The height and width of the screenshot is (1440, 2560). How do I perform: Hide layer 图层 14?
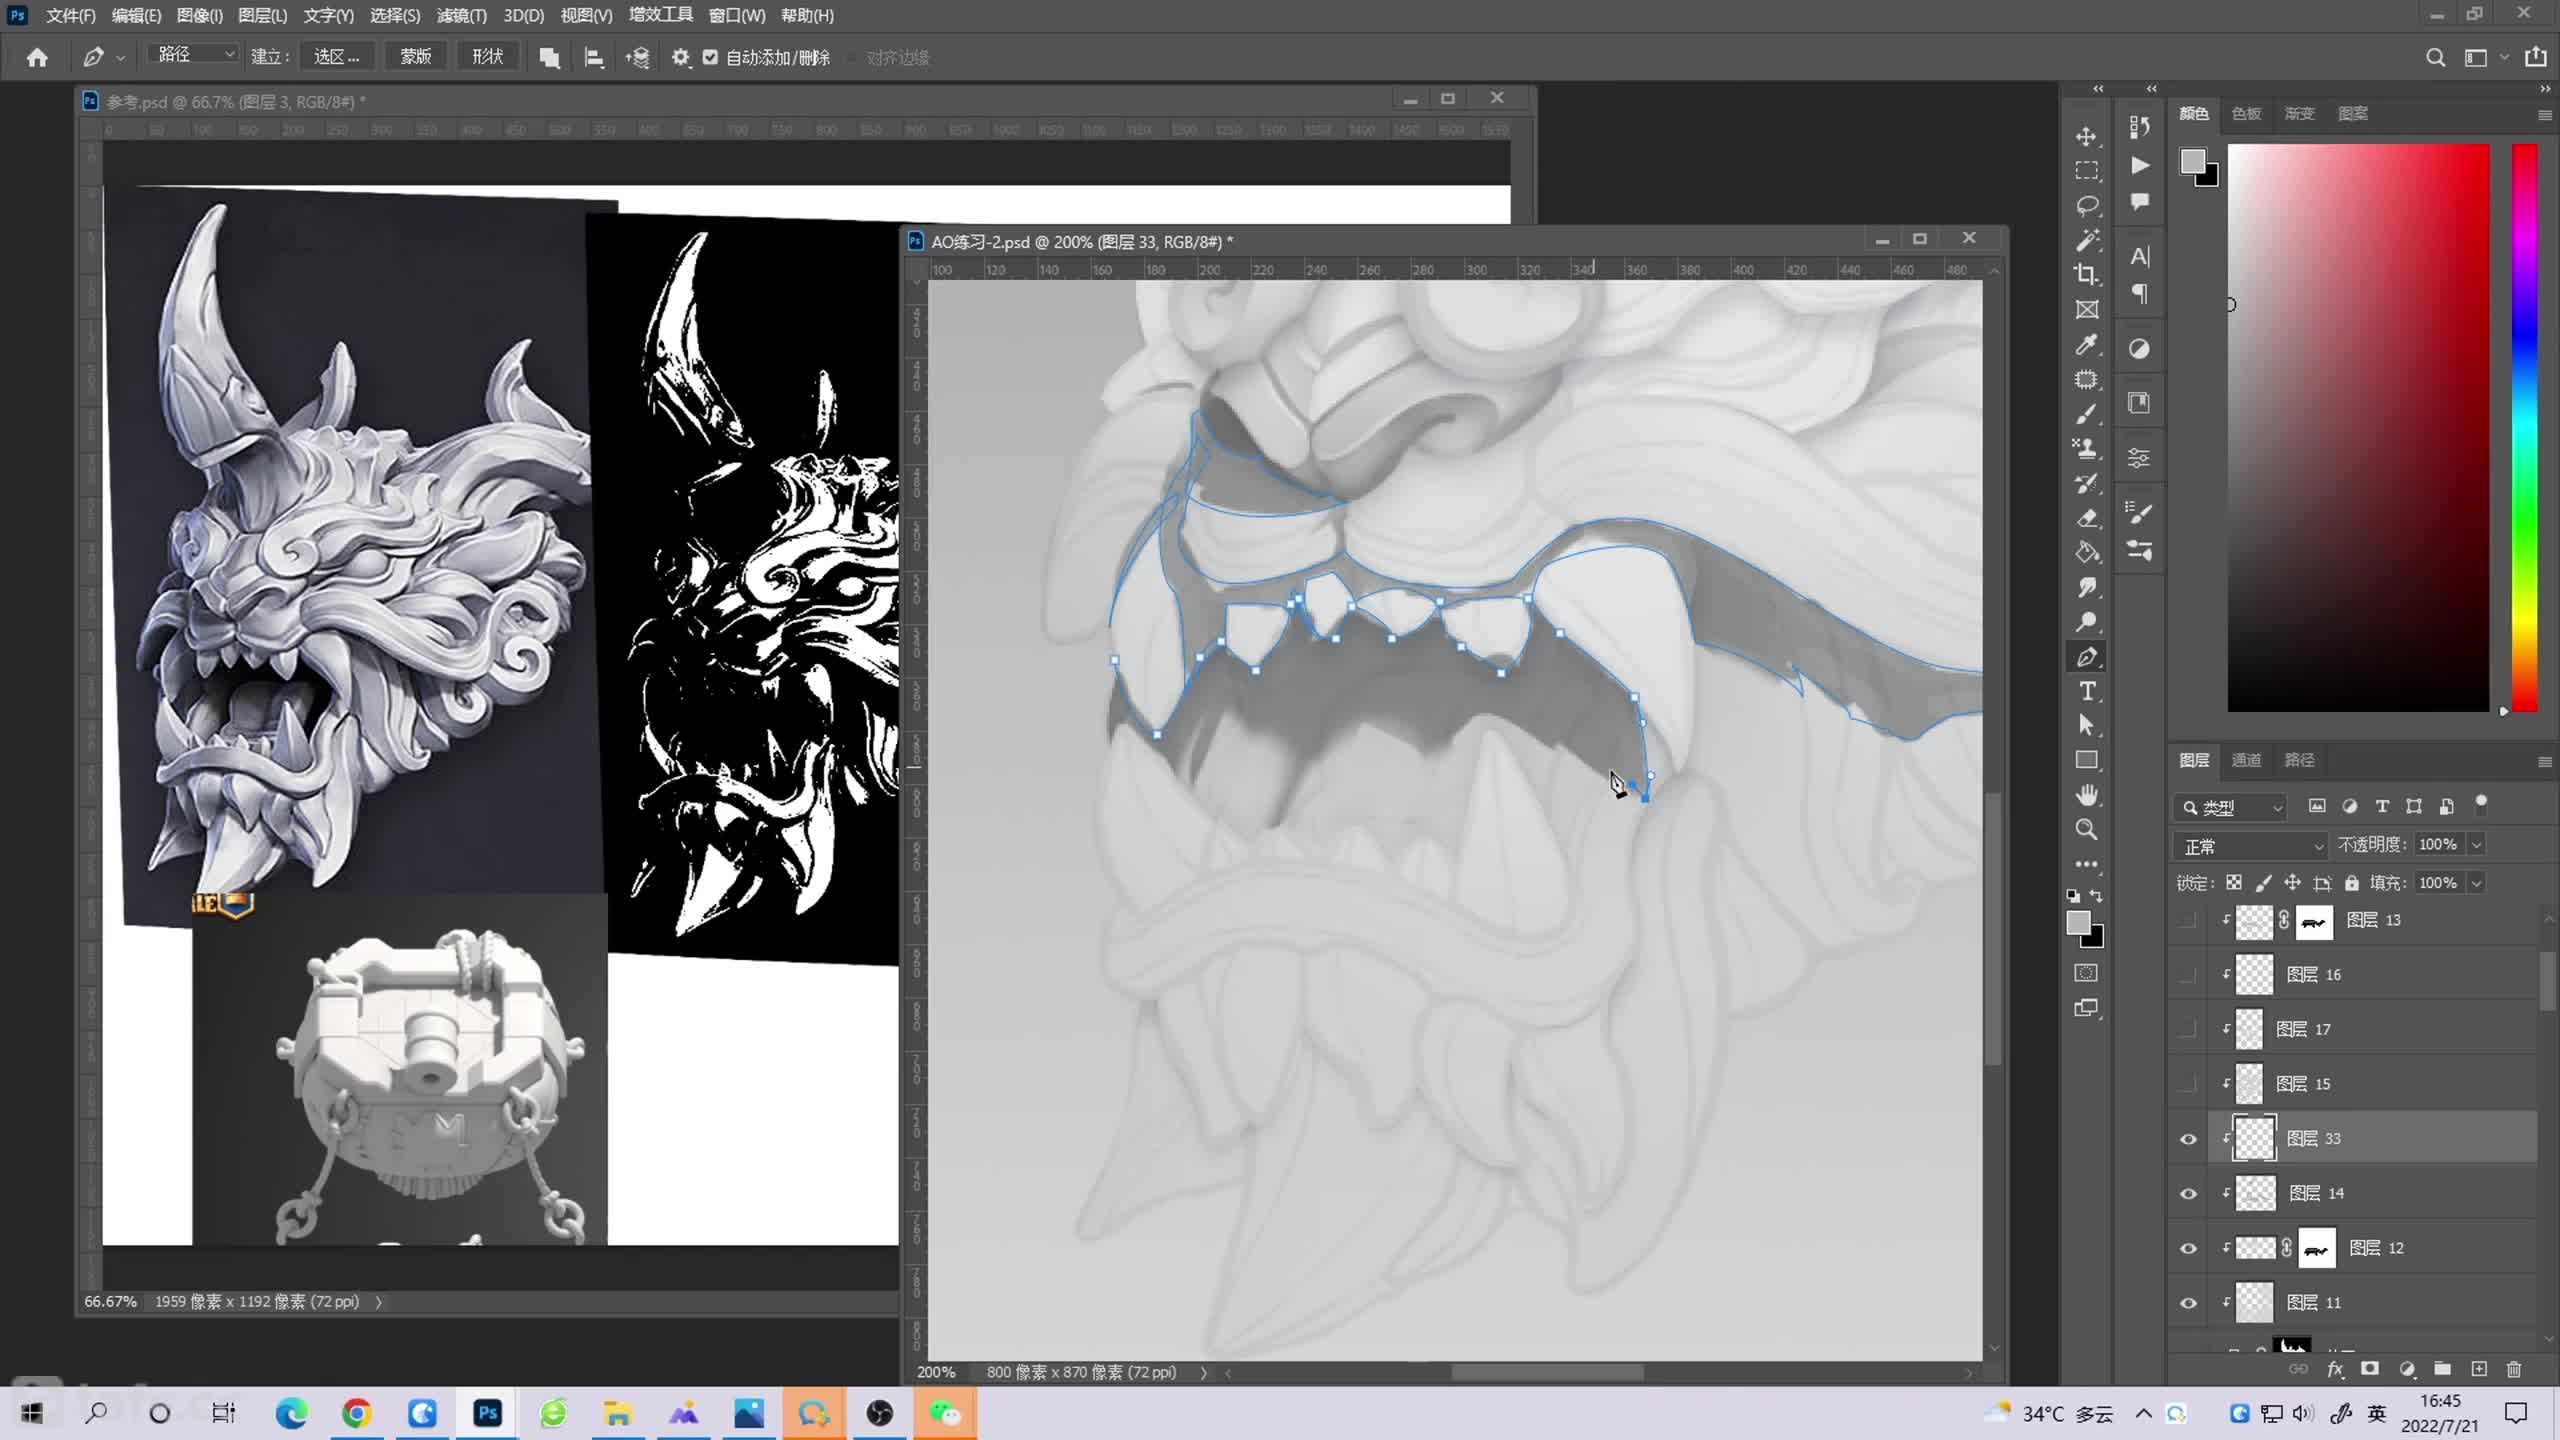point(2188,1194)
